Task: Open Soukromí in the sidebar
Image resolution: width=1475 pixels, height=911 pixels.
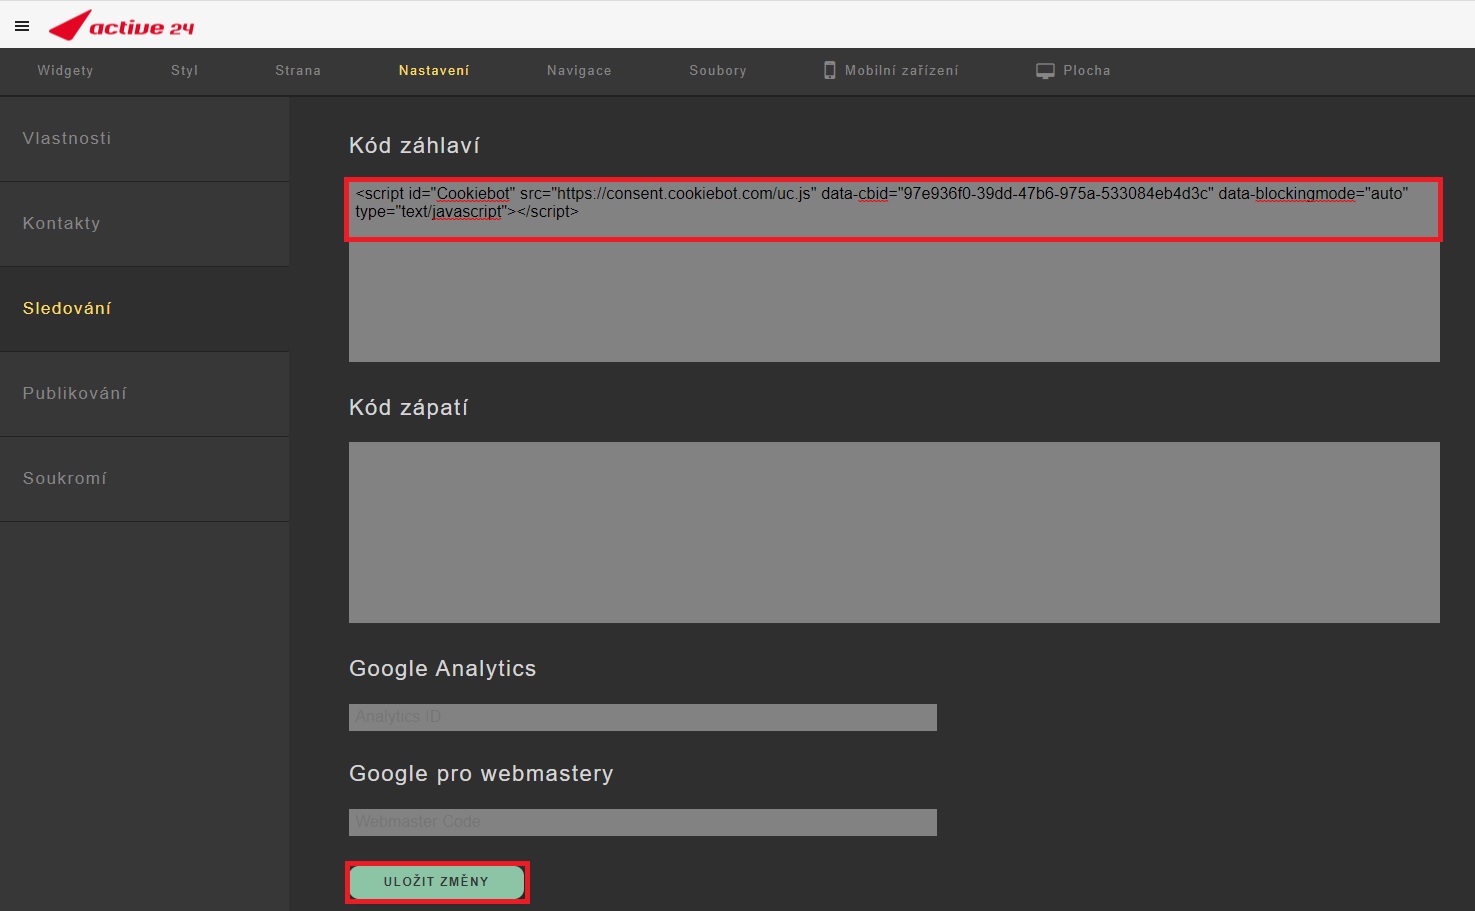Action: tap(145, 479)
